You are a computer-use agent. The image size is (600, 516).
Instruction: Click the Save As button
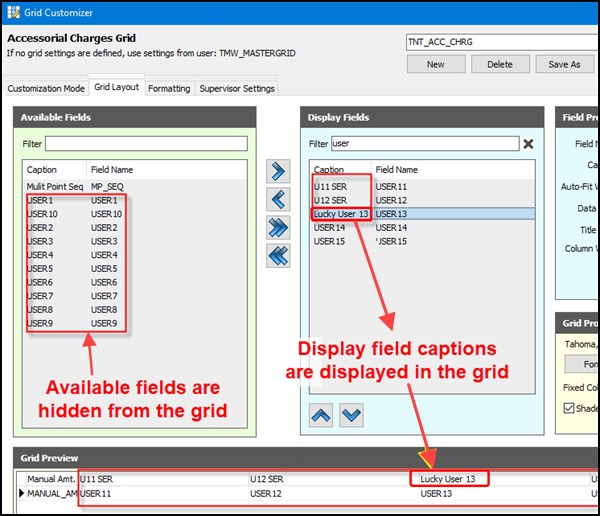click(x=564, y=64)
